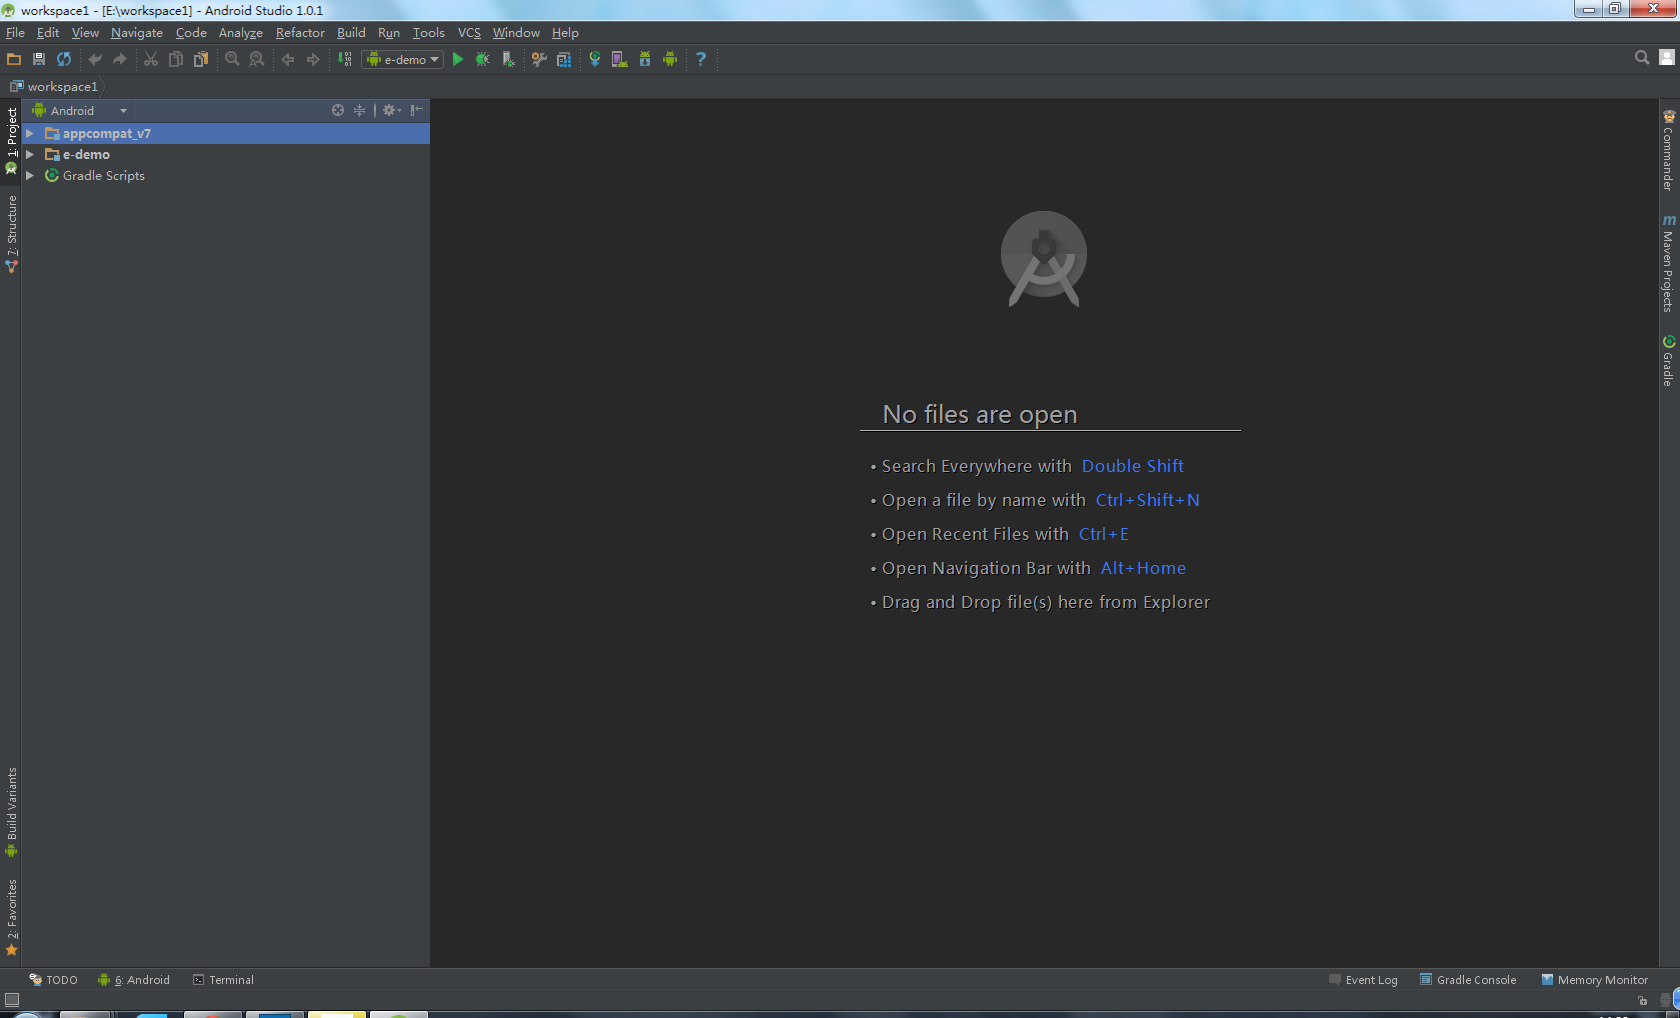
Task: Click the Collapse All icon in Project panel
Action: tap(359, 111)
